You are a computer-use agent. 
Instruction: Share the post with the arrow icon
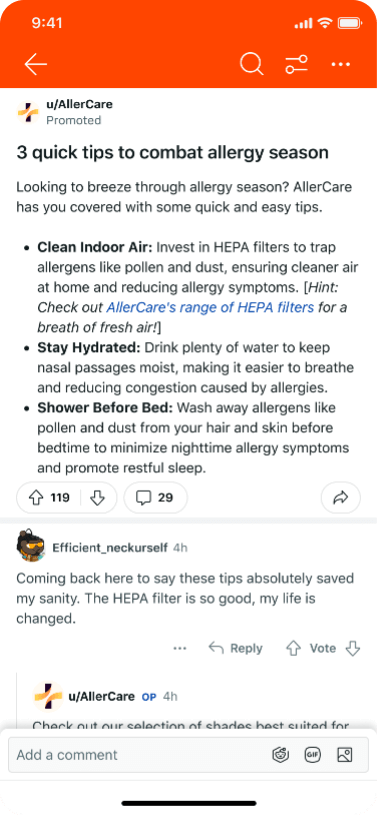(x=341, y=498)
